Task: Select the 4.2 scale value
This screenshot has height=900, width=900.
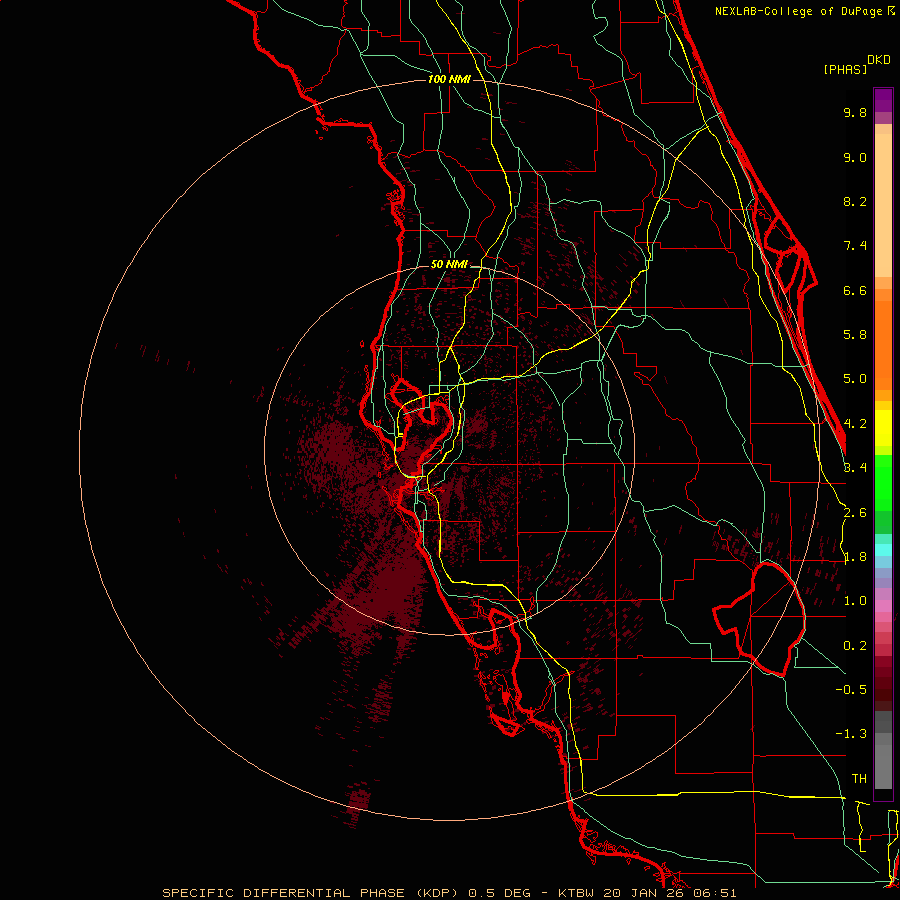Action: click(x=855, y=424)
